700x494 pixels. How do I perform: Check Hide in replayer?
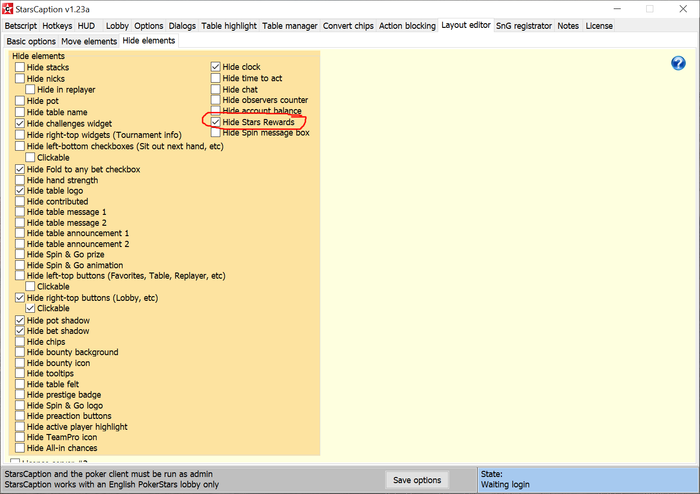[30, 89]
